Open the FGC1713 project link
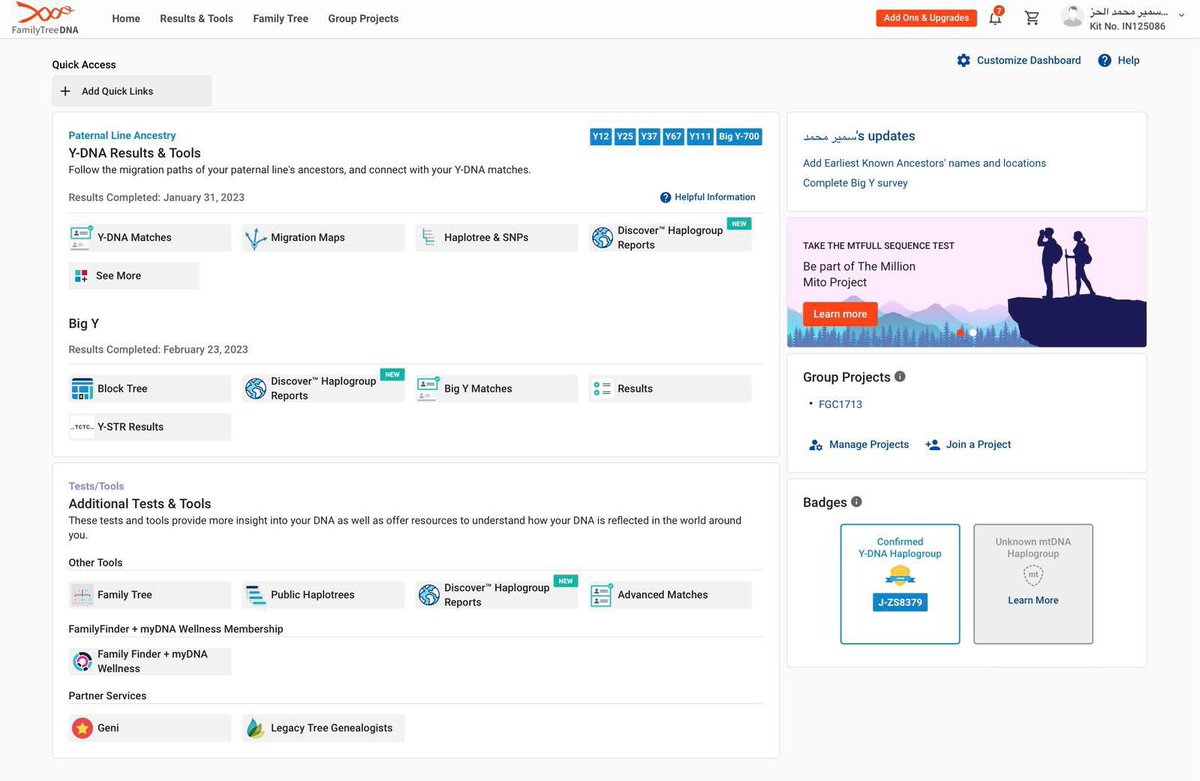Viewport: 1200px width, 781px height. (840, 405)
